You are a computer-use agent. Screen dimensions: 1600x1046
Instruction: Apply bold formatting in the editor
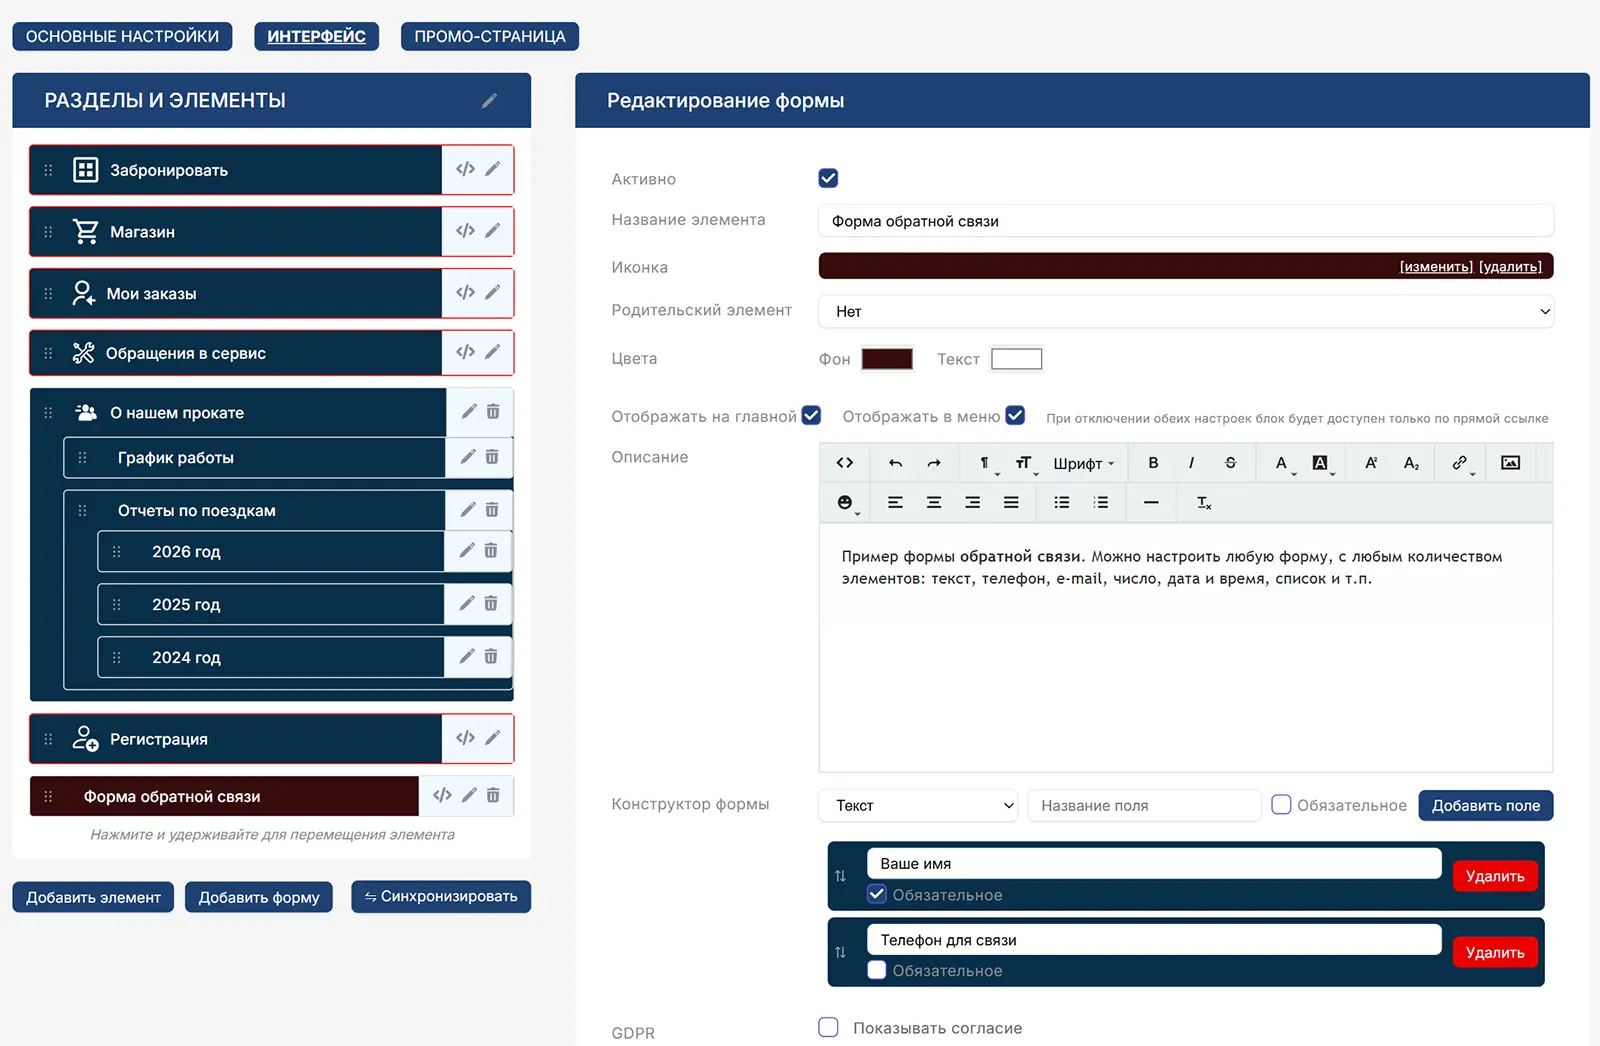[x=1153, y=463]
